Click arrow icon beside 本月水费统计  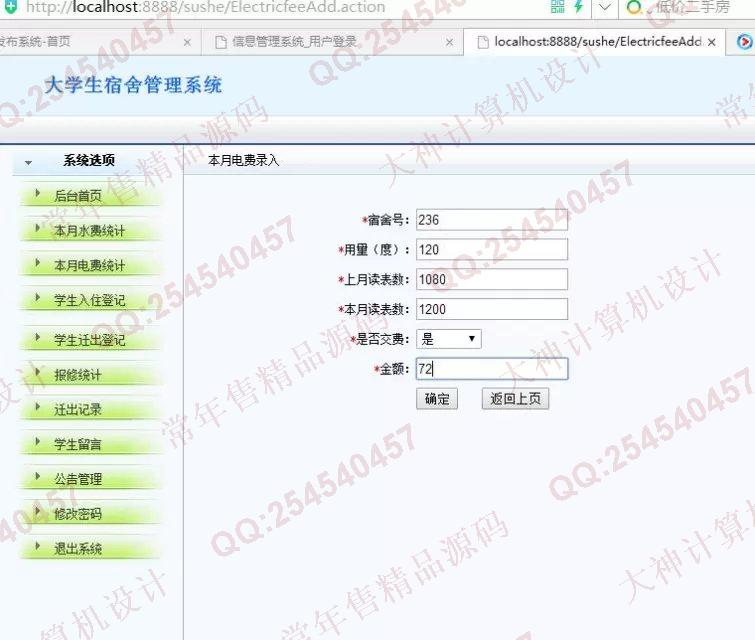38,227
